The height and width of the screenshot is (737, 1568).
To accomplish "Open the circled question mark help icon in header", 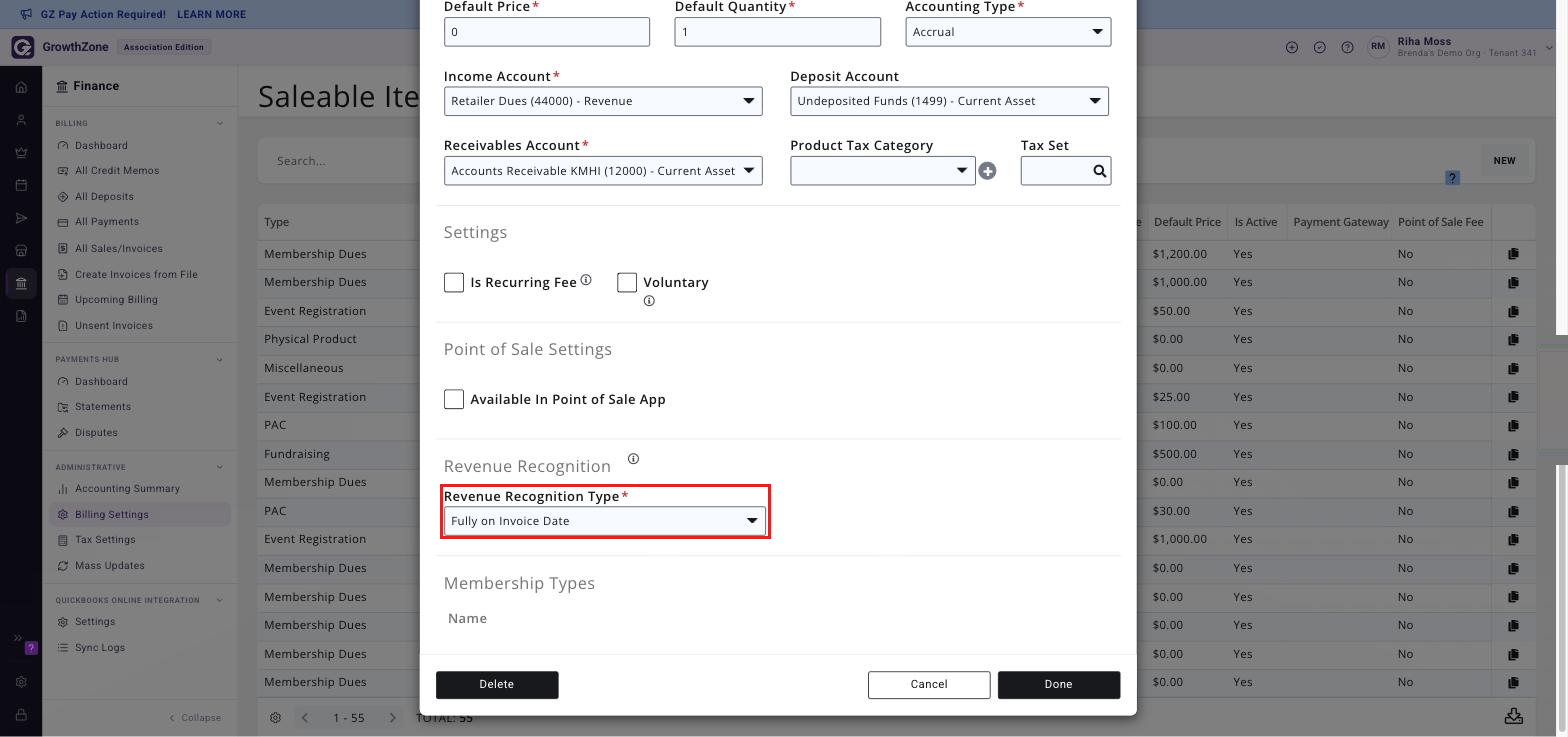I will tap(1347, 47).
